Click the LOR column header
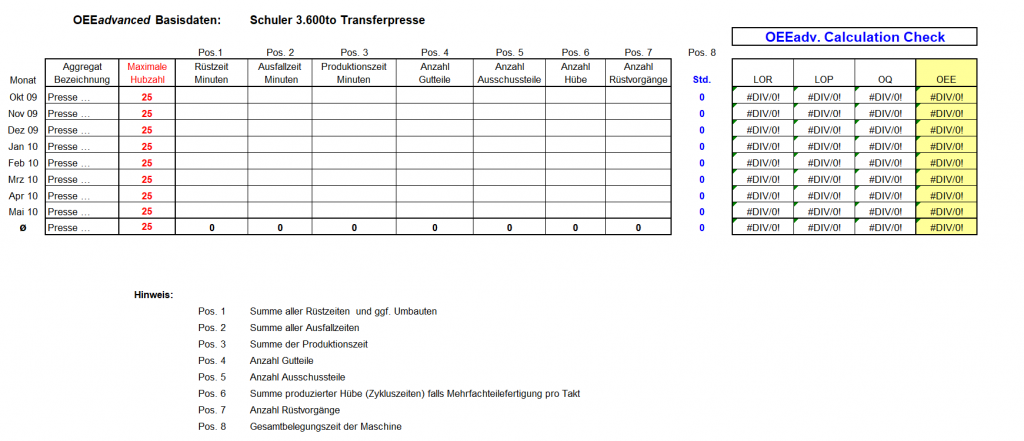This screenshot has width=1024, height=441. click(763, 79)
